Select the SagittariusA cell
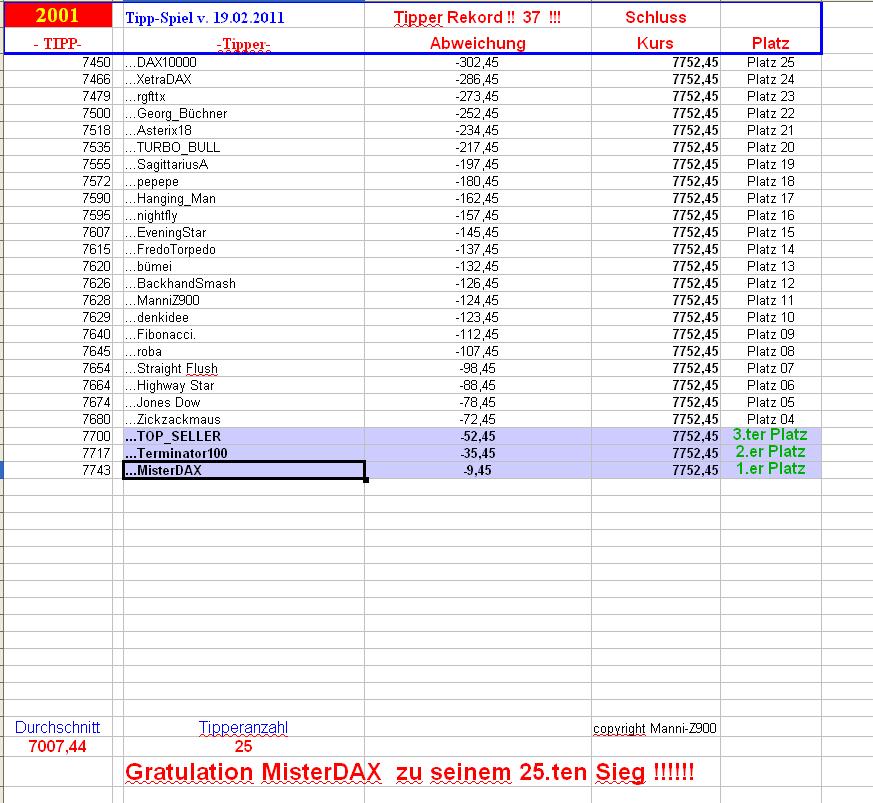The height and width of the screenshot is (803, 873). 243,164
